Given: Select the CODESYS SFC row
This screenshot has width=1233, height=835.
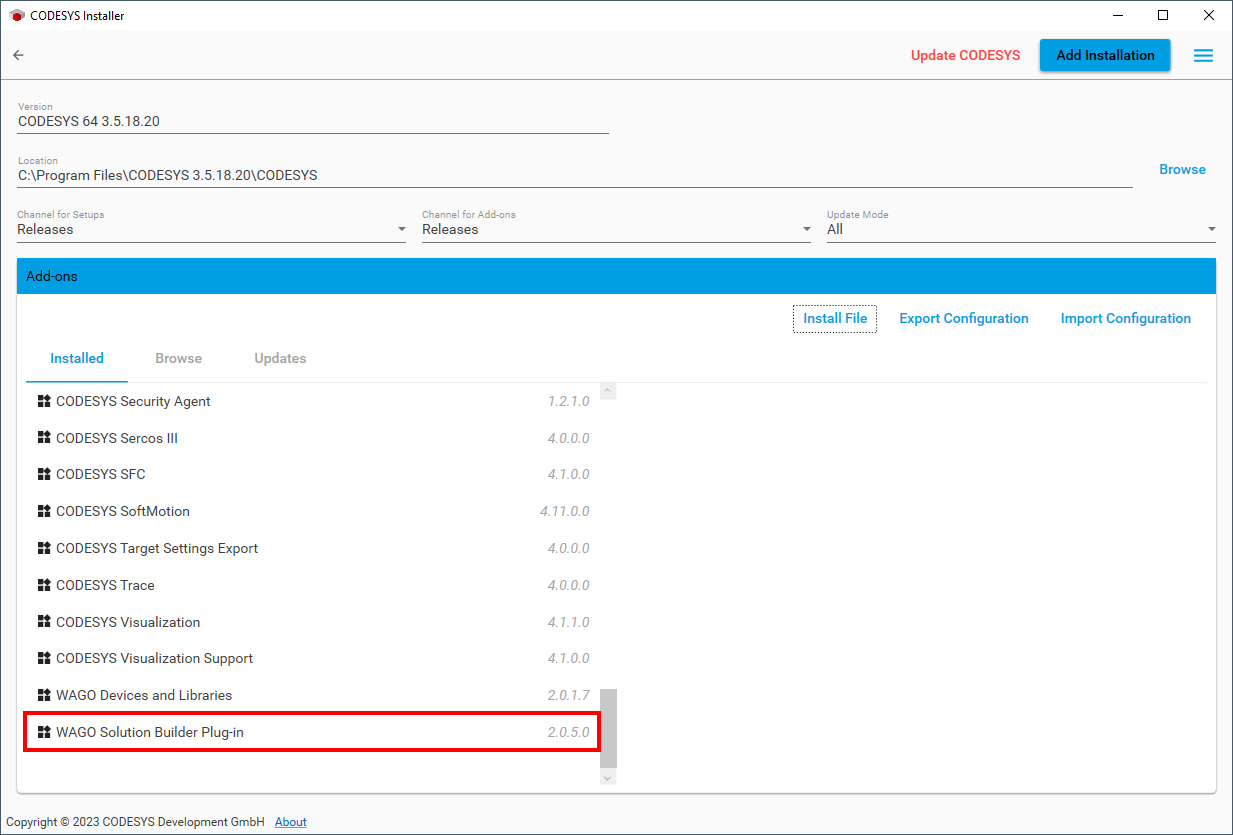Looking at the screenshot, I should click(312, 474).
